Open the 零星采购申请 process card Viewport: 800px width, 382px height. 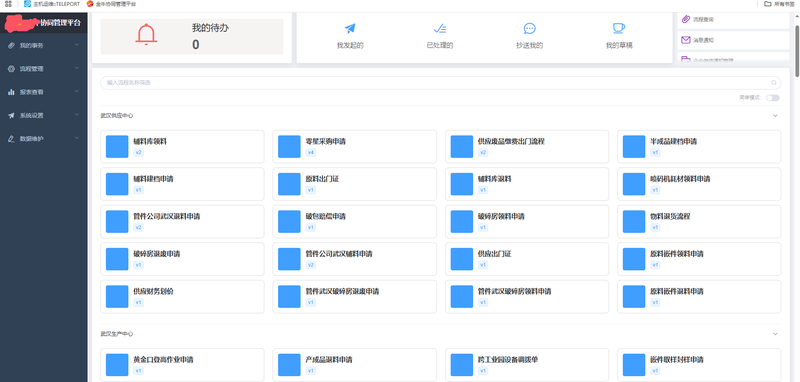pyautogui.click(x=355, y=147)
